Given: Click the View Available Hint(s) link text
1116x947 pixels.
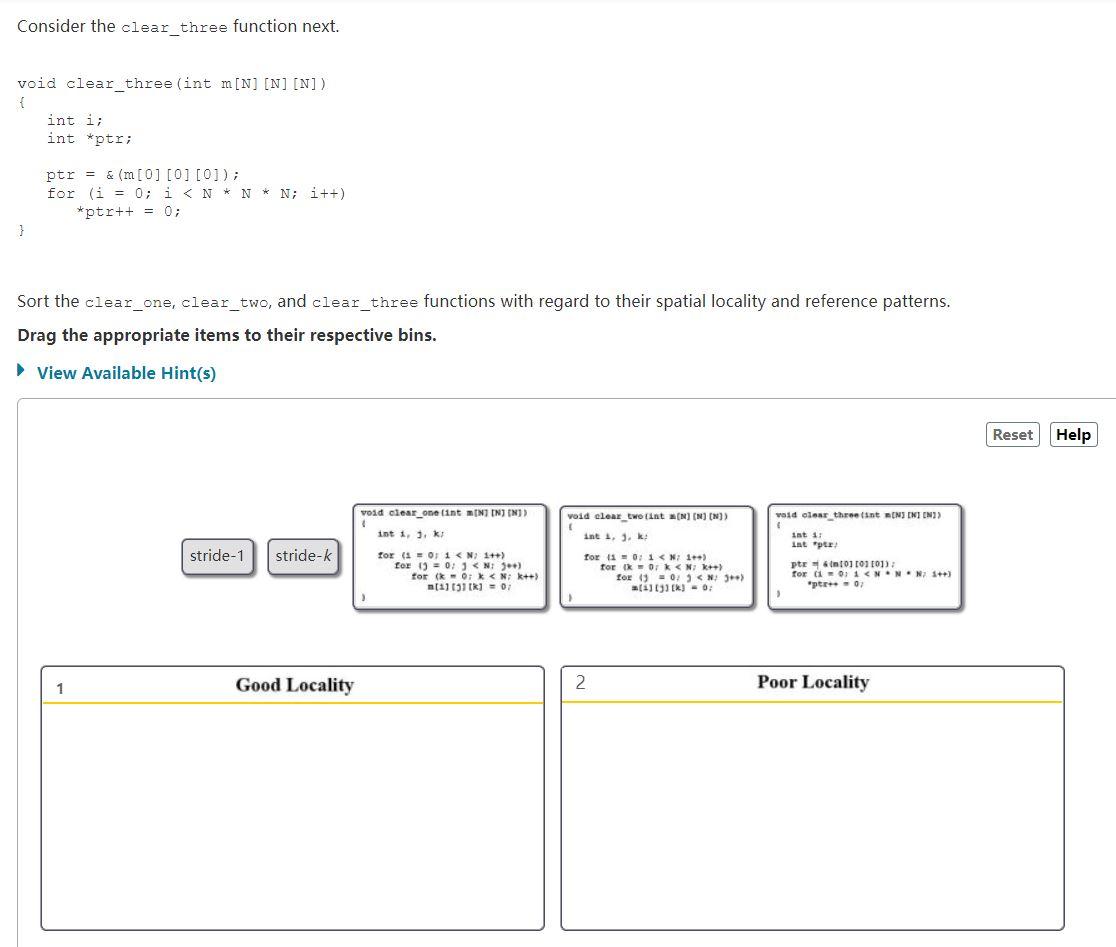Looking at the screenshot, I should coord(127,373).
